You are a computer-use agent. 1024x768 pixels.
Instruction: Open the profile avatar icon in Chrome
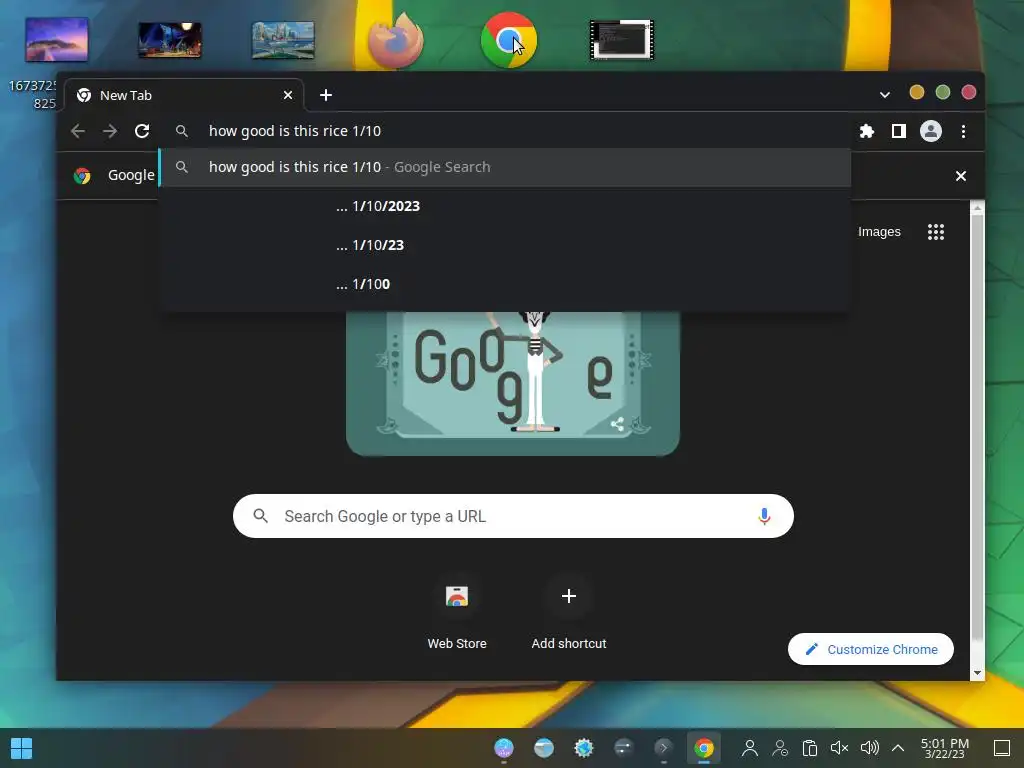coord(931,131)
